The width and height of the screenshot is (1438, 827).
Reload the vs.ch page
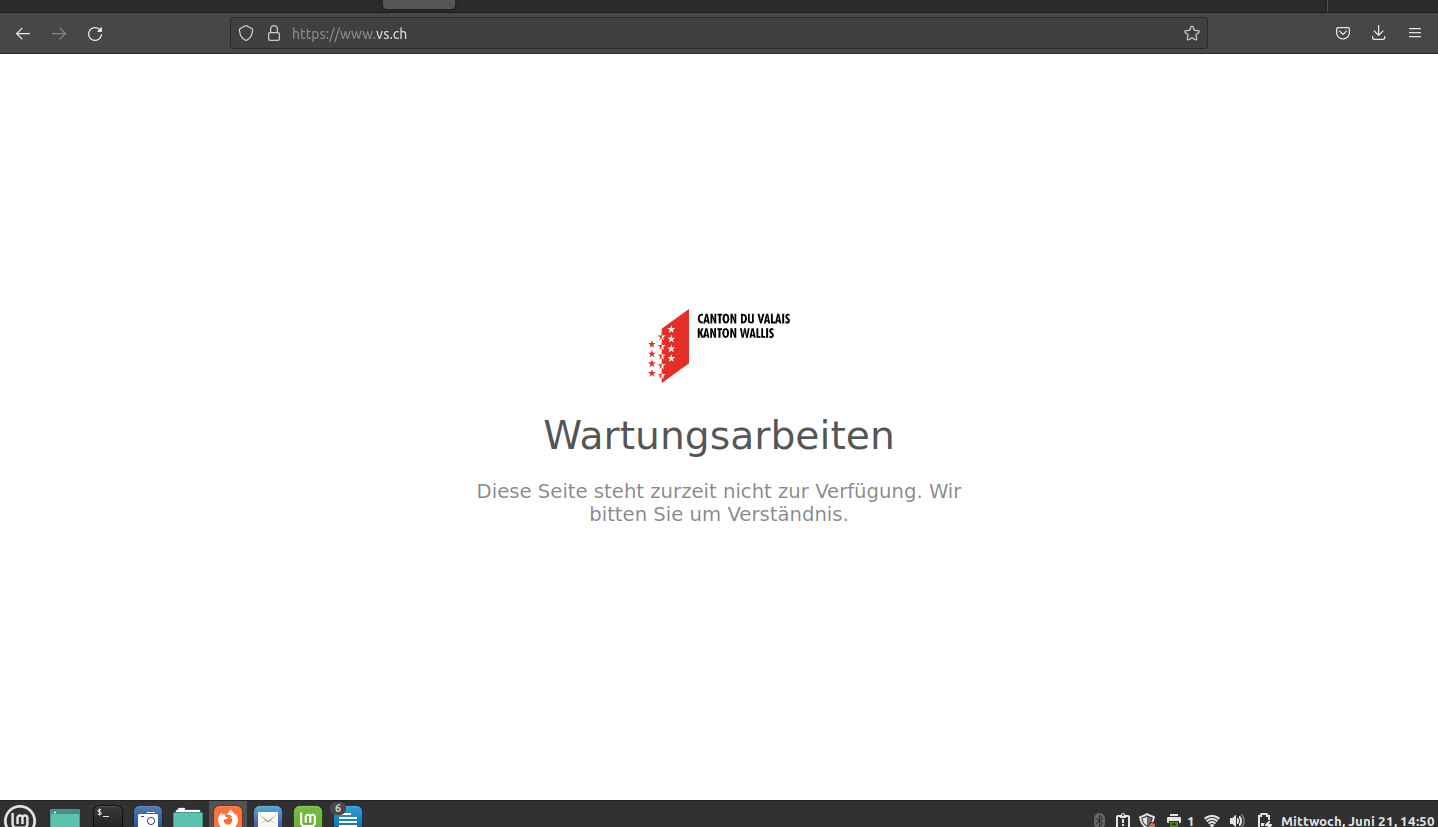pos(95,33)
